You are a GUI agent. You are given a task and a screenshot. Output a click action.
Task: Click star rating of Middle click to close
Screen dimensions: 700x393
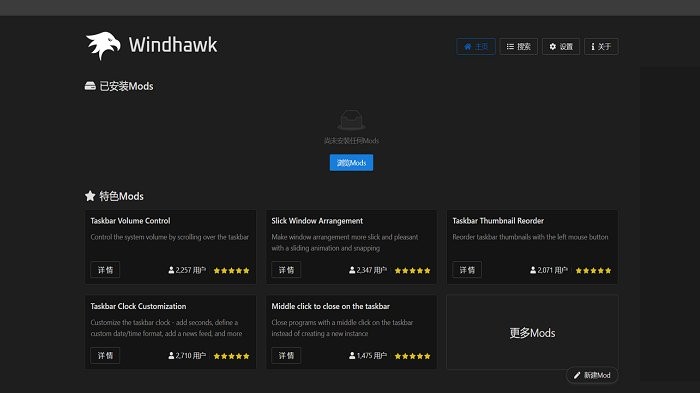412,356
